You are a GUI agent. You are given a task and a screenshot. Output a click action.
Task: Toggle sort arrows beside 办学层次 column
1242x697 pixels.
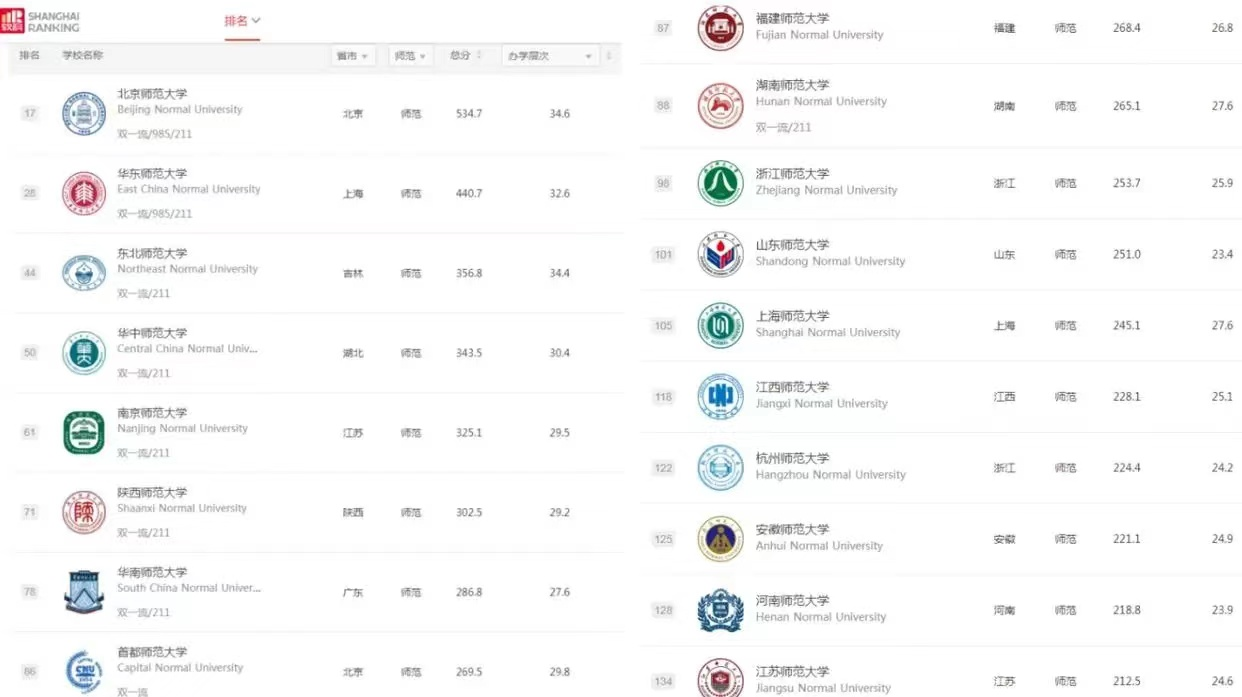click(x=609, y=56)
